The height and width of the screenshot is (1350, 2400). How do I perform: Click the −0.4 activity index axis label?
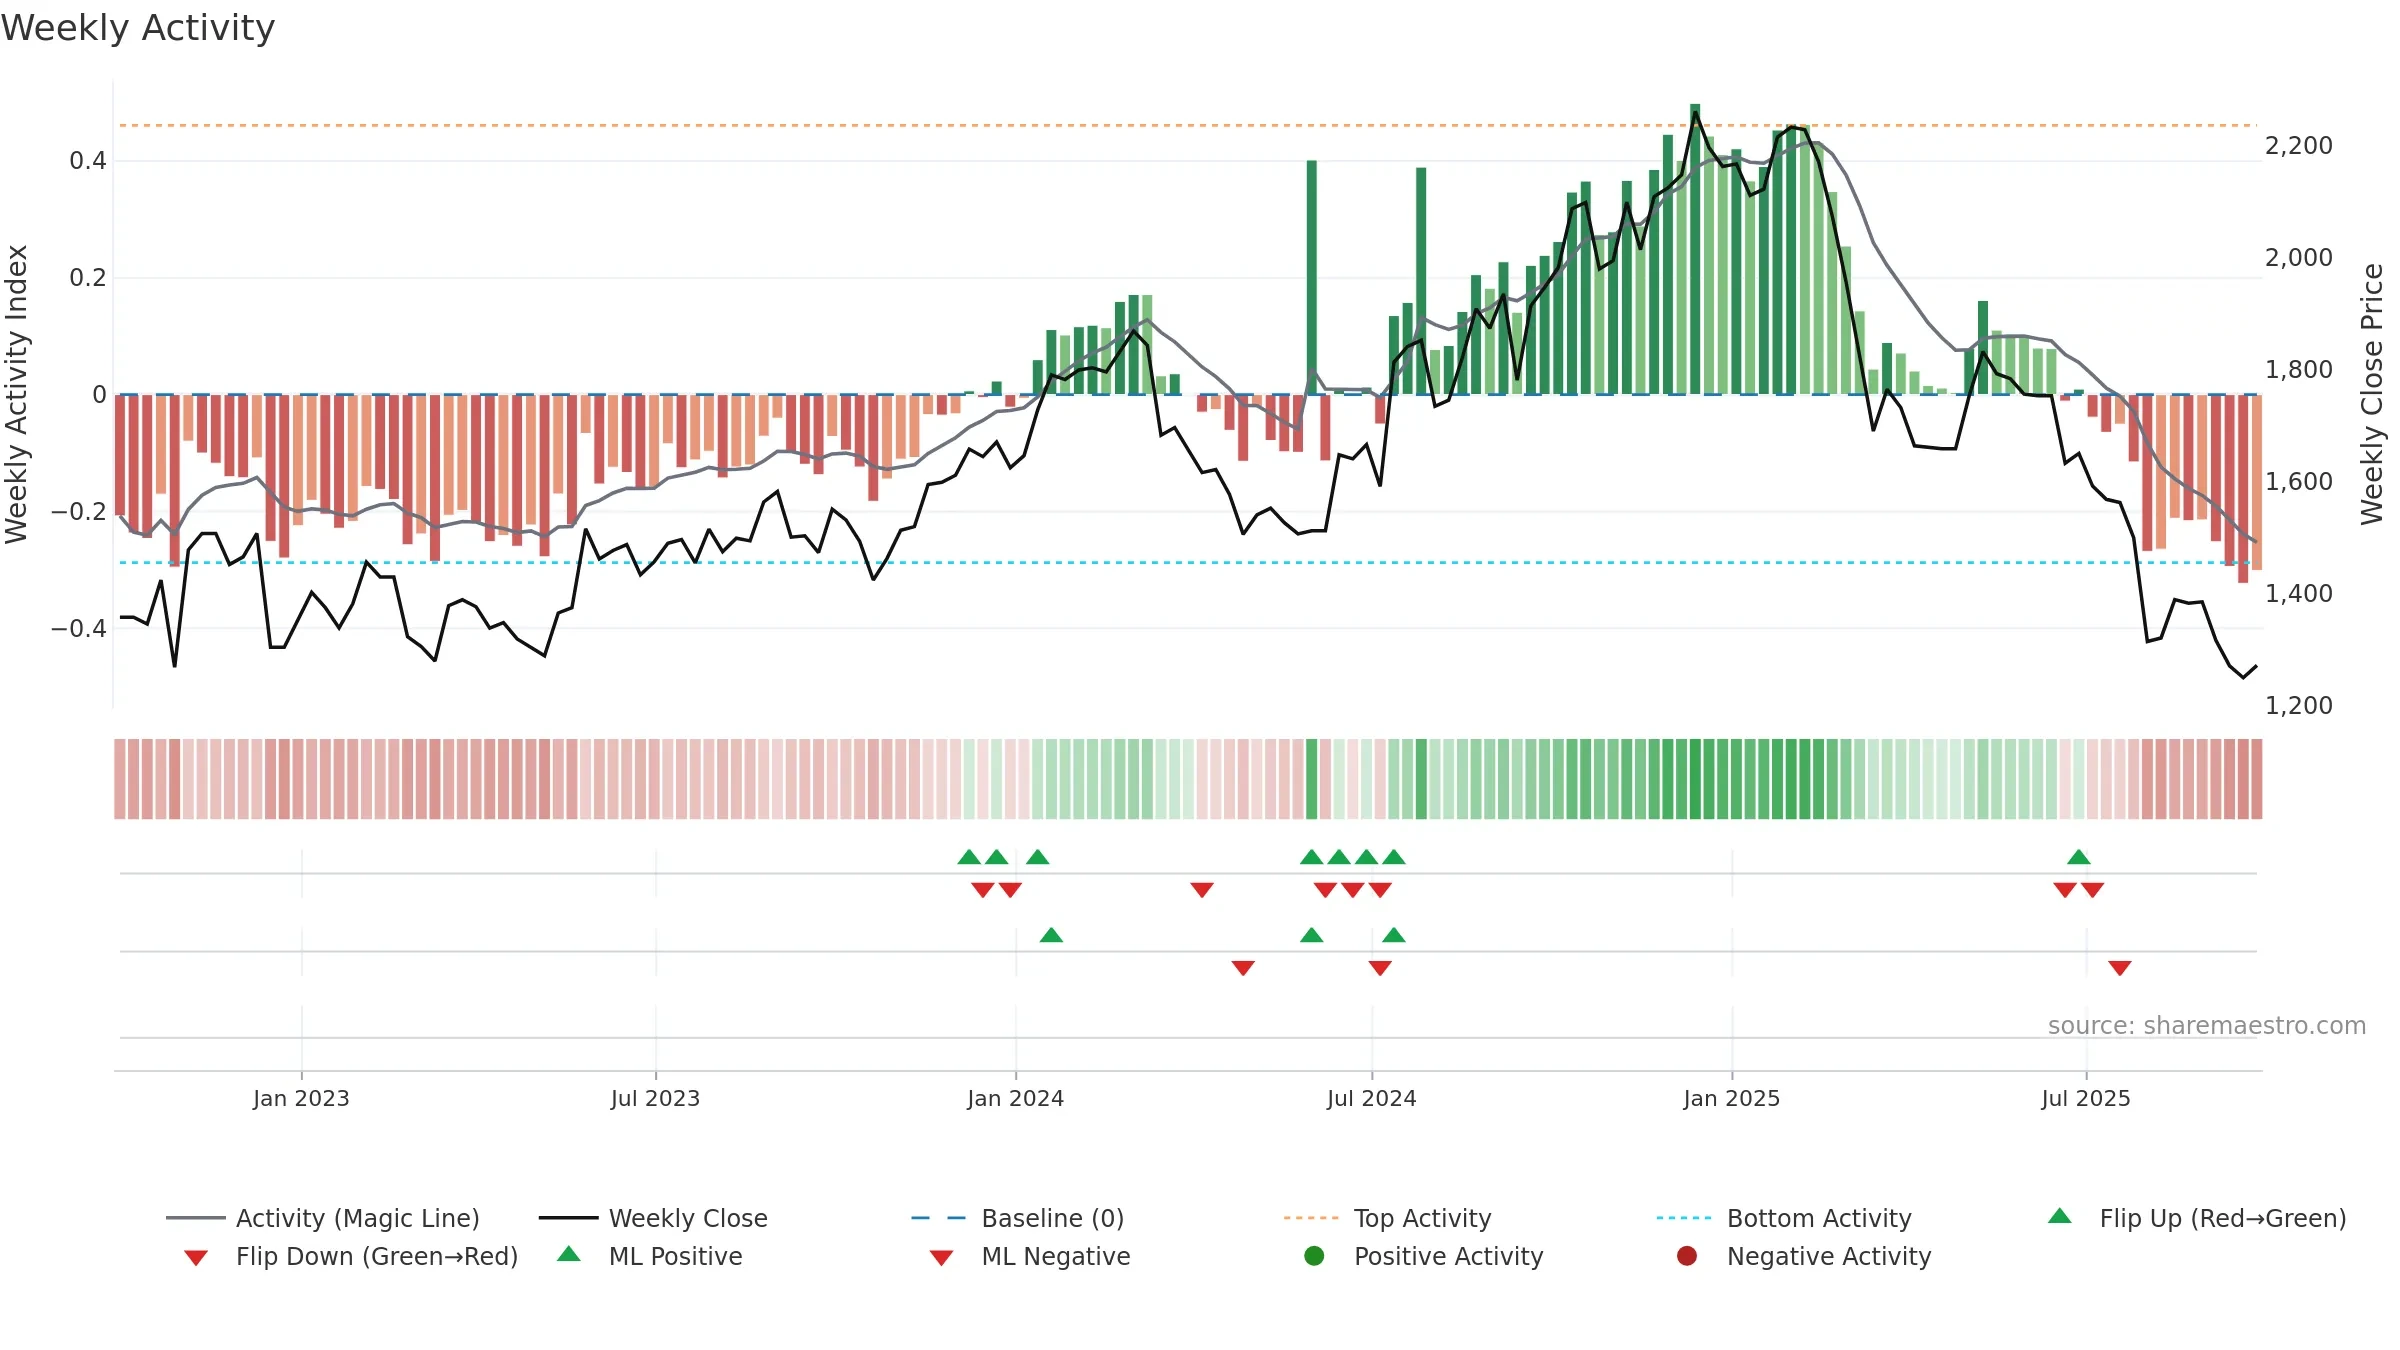[x=79, y=629]
